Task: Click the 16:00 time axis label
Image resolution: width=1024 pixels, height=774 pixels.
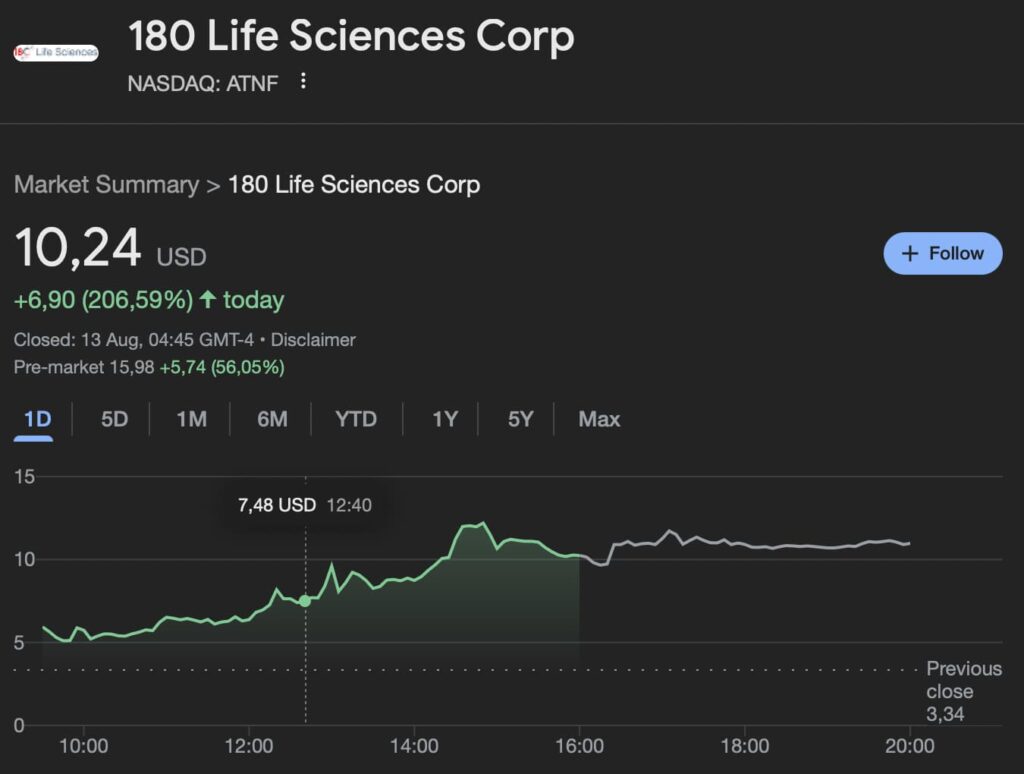Action: tap(579, 746)
